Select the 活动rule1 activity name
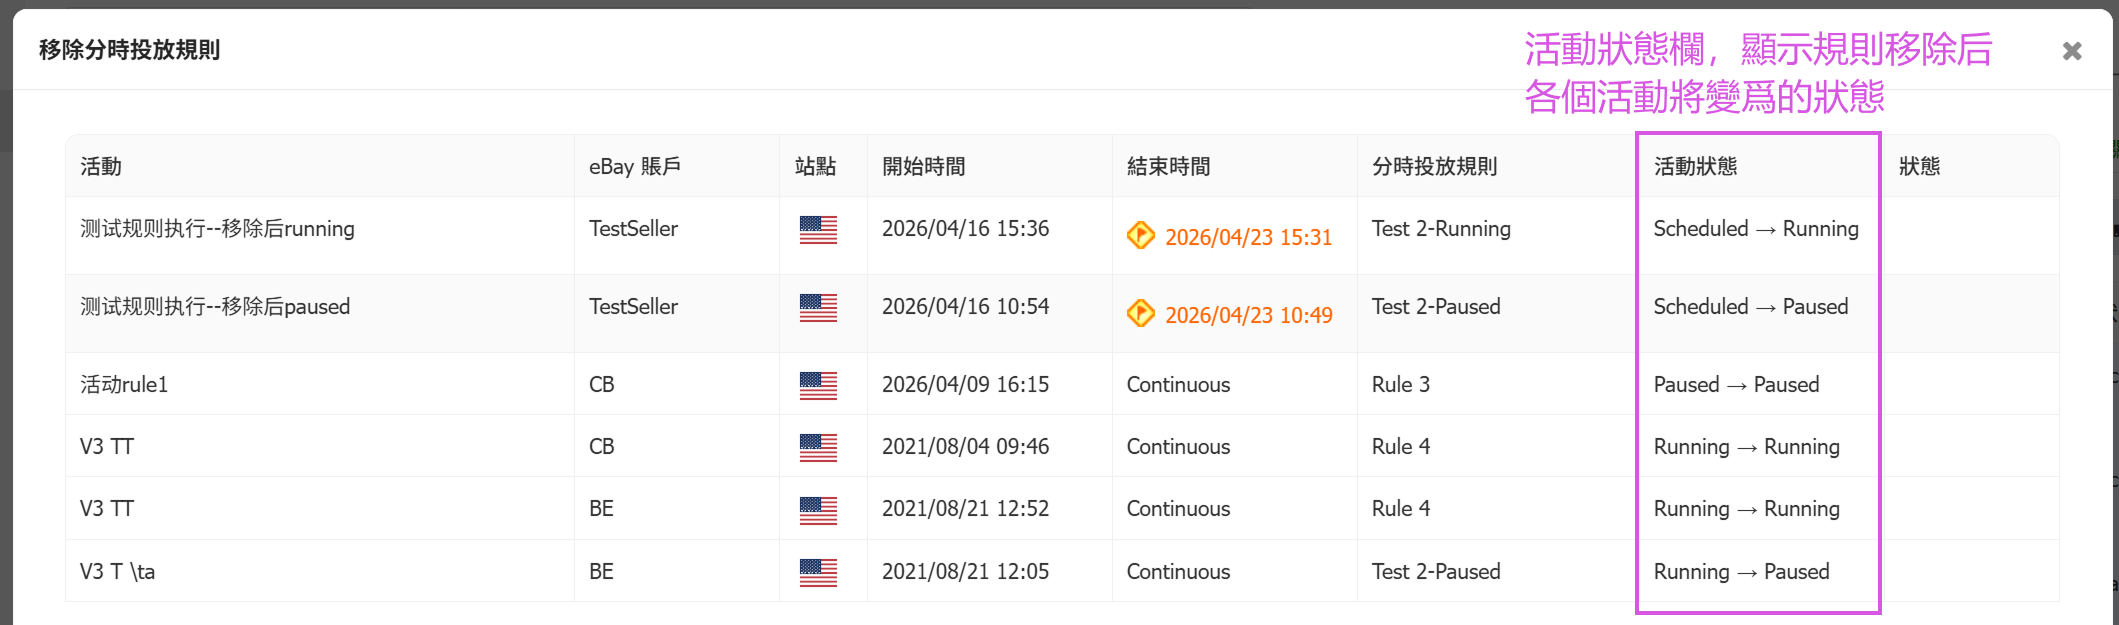The width and height of the screenshot is (2119, 625). 124,385
